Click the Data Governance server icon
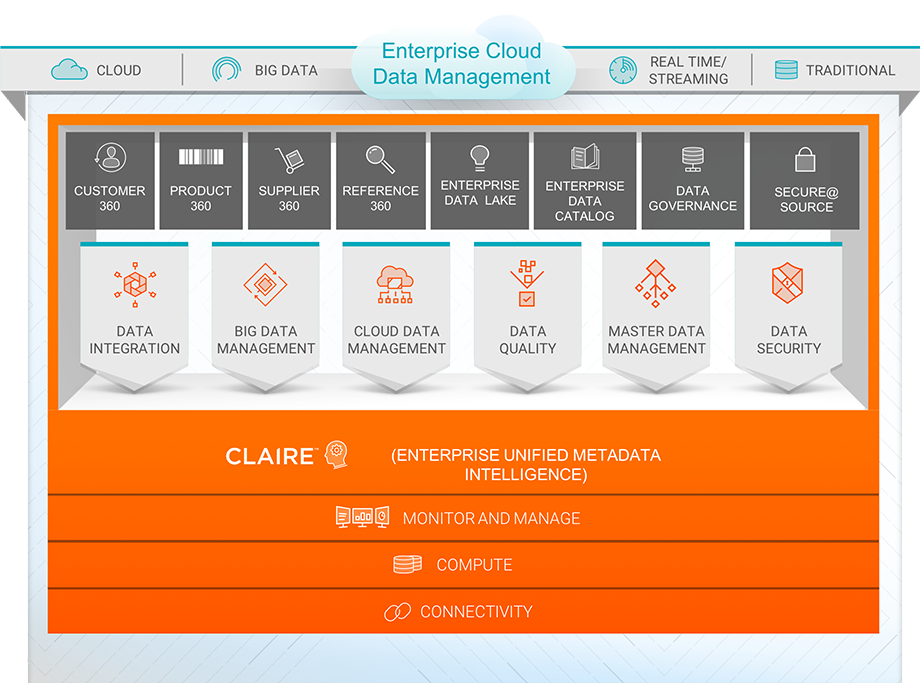This screenshot has height=683, width=920. (692, 159)
